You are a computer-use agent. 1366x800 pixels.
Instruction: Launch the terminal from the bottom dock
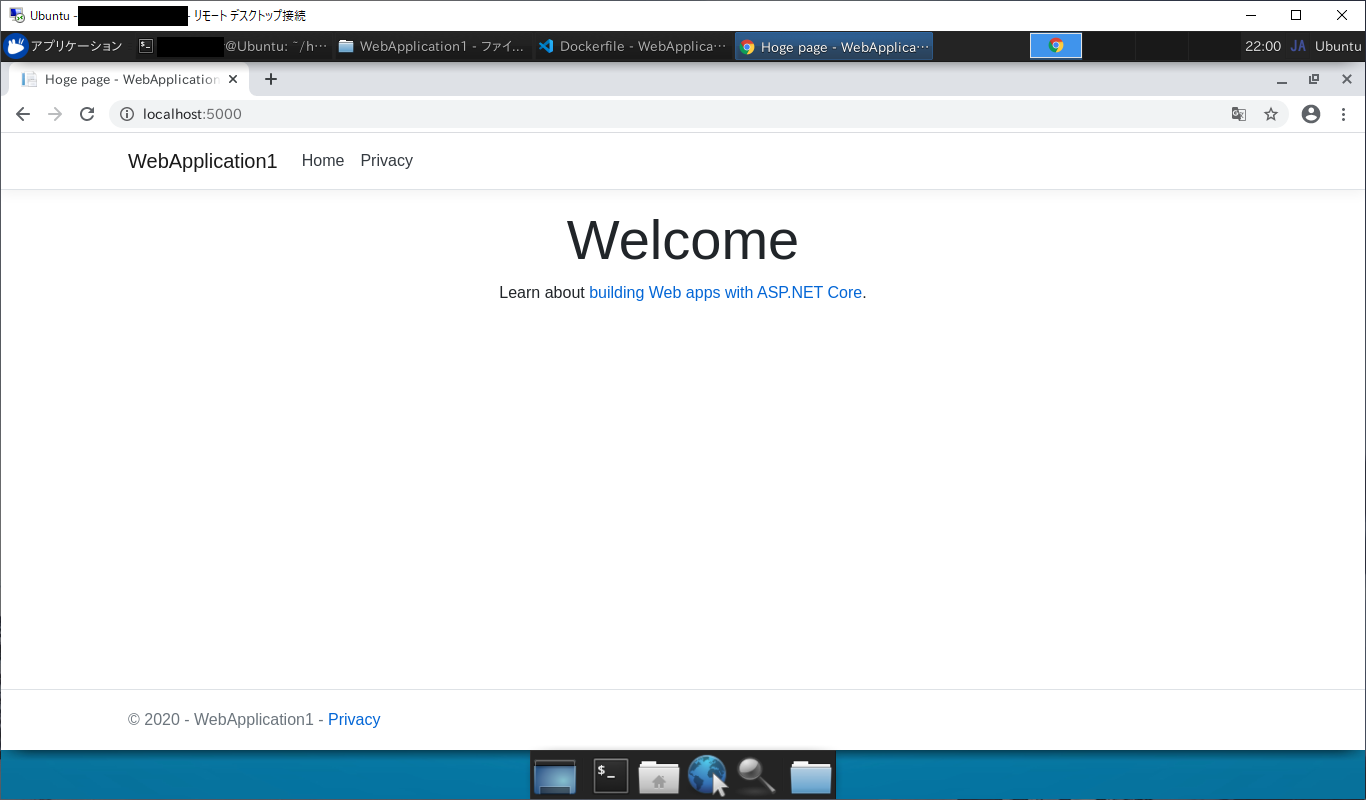pos(610,775)
